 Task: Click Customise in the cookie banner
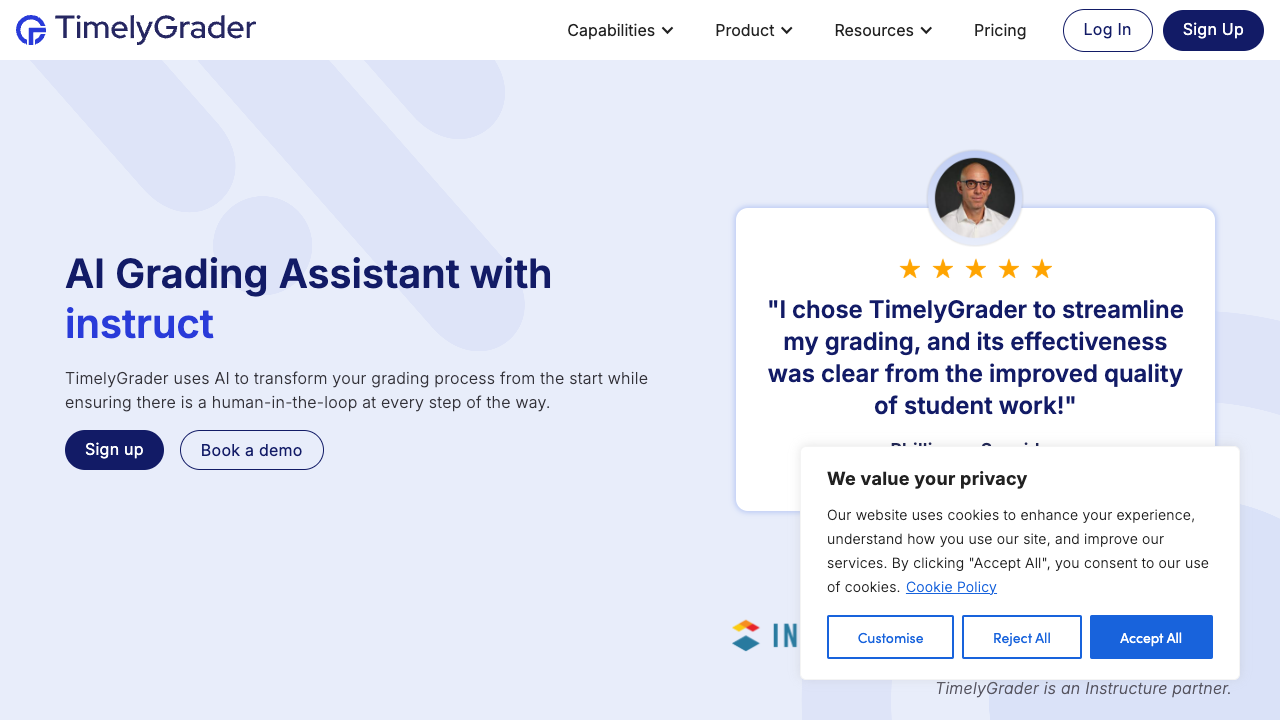[x=890, y=637]
